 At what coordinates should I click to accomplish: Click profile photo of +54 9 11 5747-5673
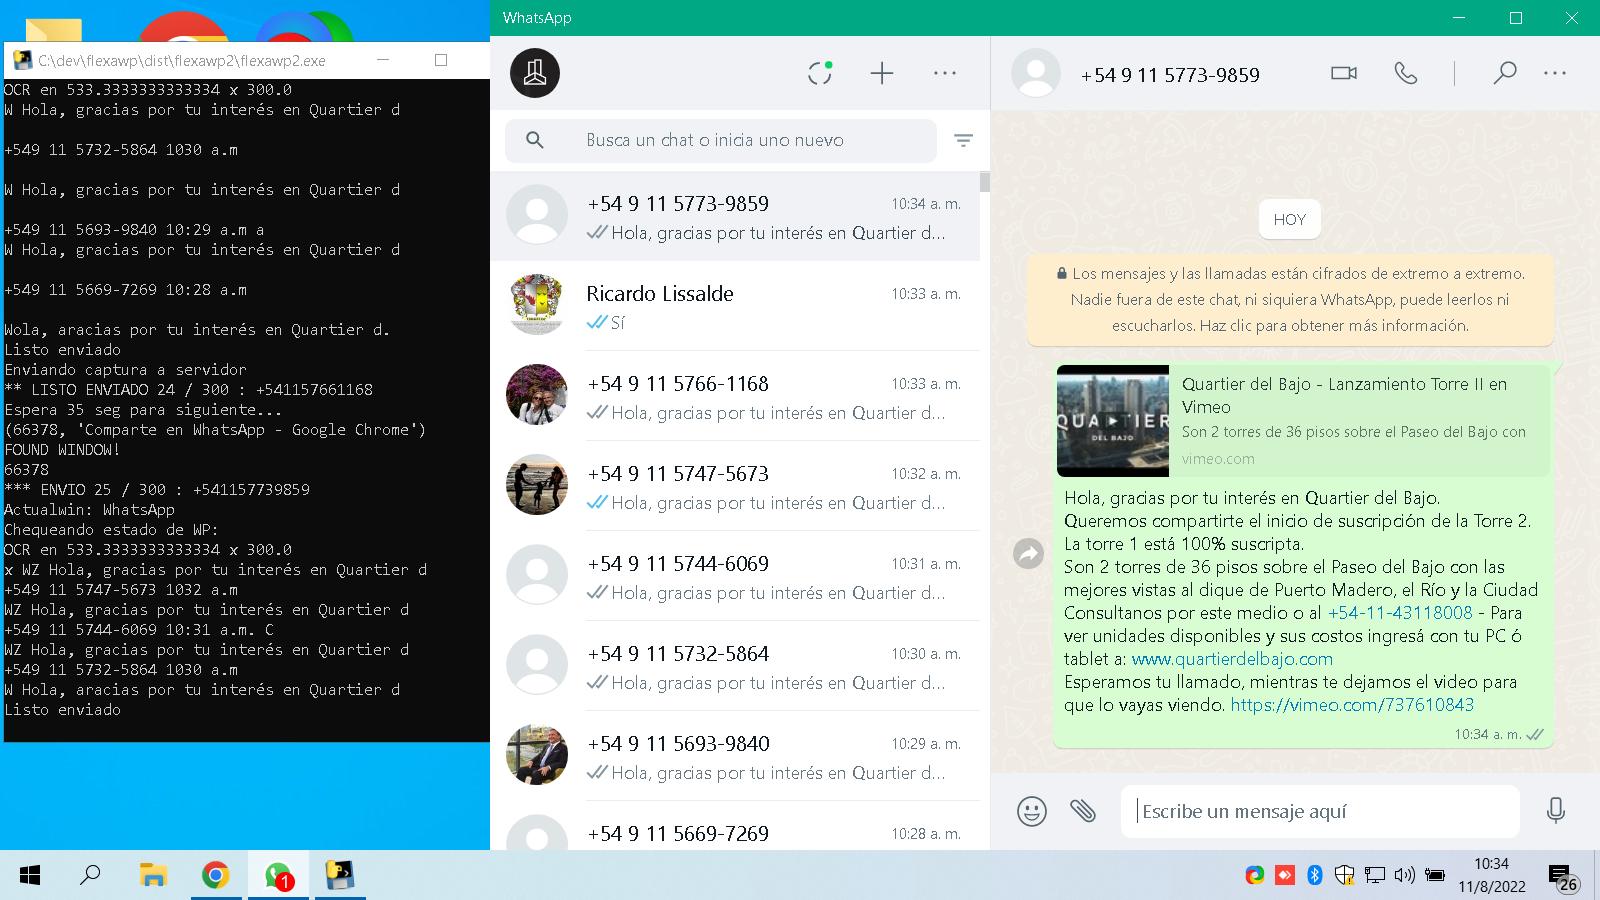pyautogui.click(x=537, y=484)
